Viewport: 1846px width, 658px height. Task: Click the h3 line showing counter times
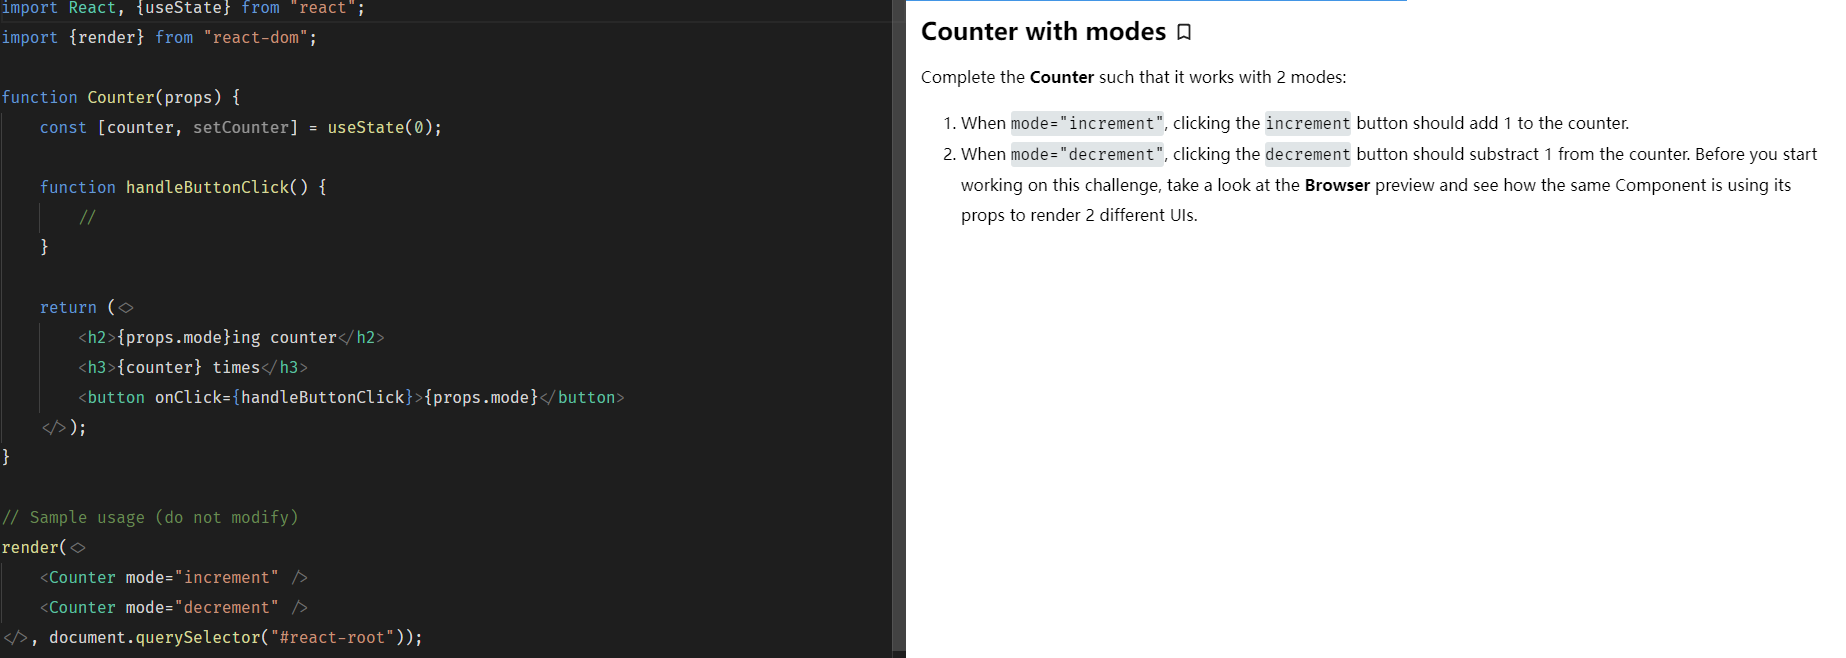point(192,367)
